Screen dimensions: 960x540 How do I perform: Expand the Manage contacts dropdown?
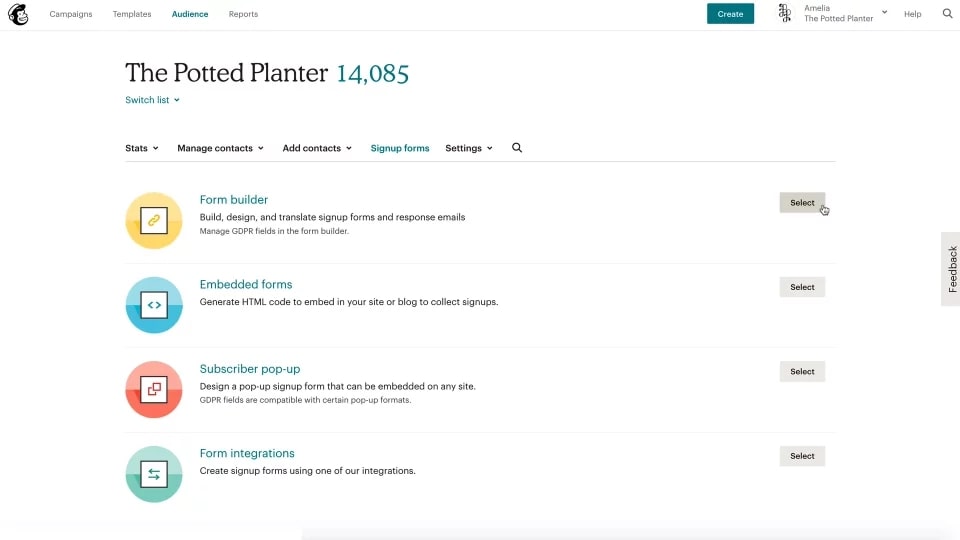point(220,148)
